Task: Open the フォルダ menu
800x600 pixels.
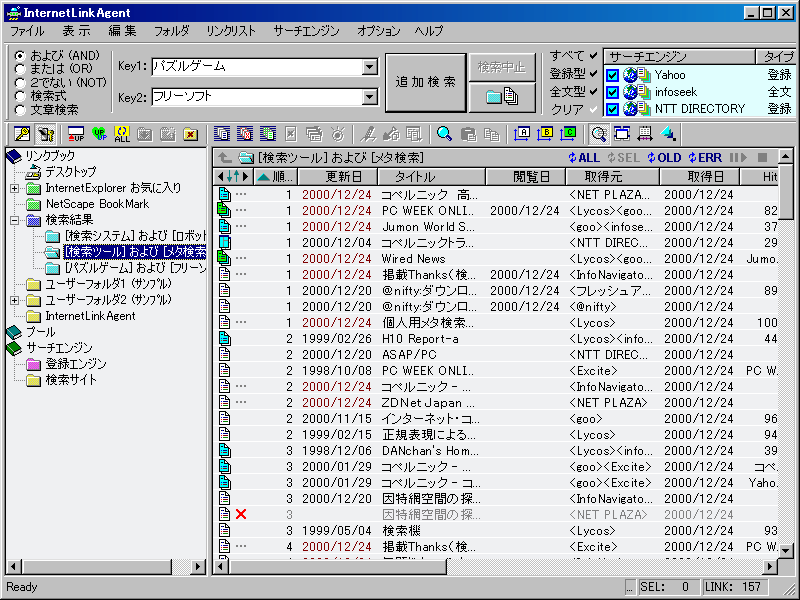Action: [x=172, y=31]
